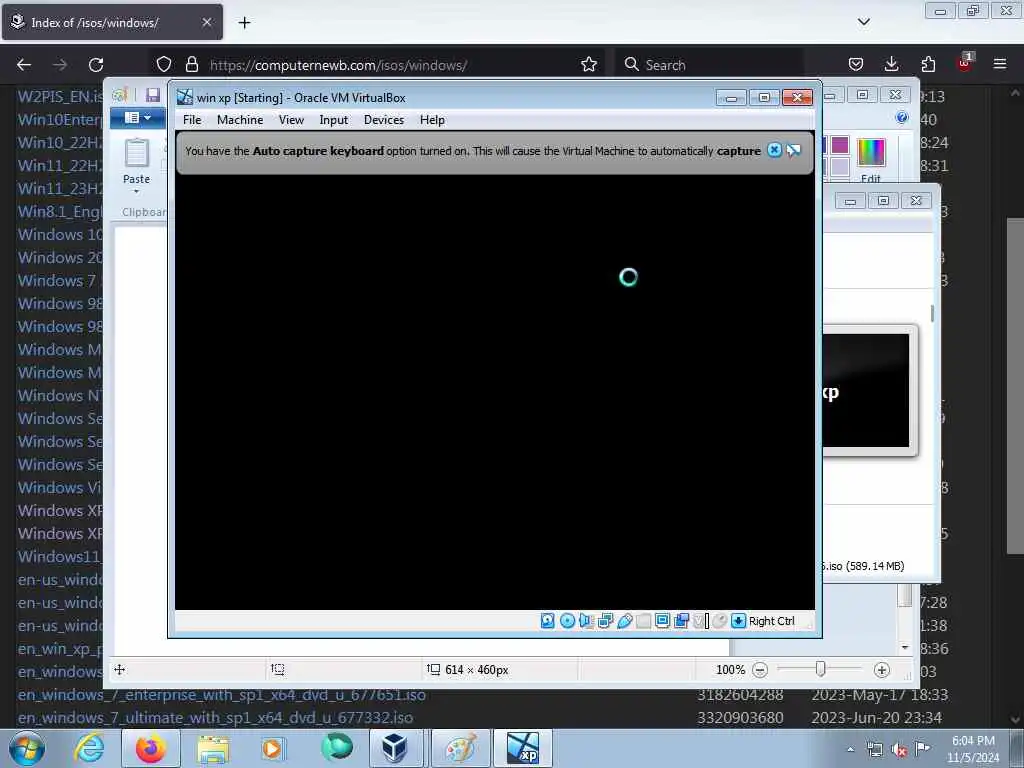Switch to Paint in the taskbar
The width and height of the screenshot is (1024, 768).
pos(460,748)
